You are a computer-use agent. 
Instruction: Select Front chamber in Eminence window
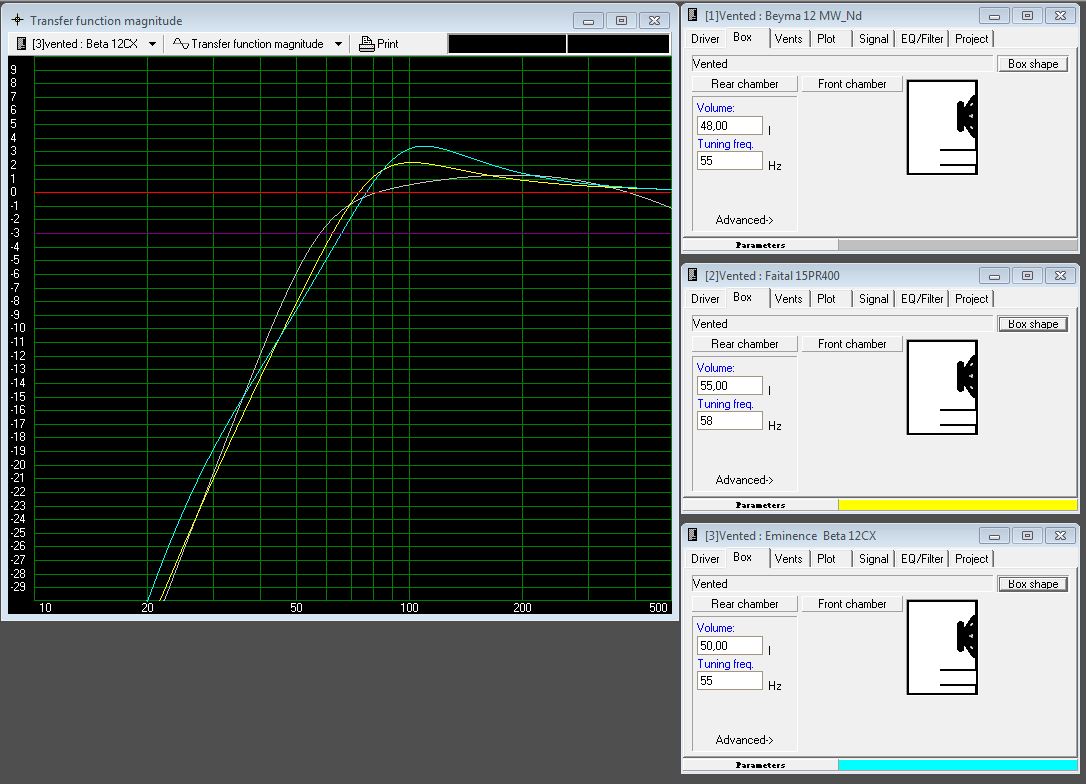852,603
